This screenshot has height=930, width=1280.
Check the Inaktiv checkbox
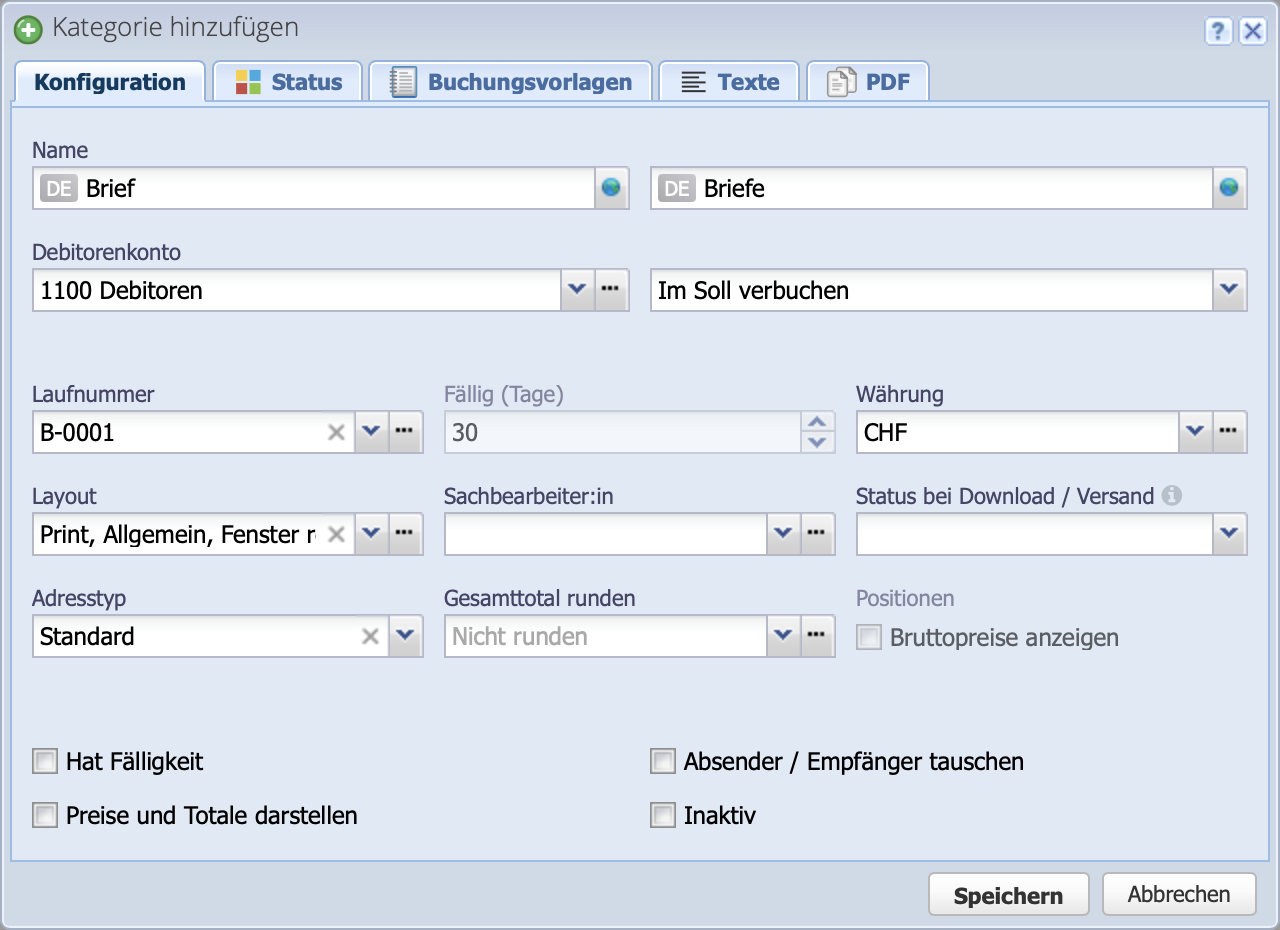(x=662, y=815)
